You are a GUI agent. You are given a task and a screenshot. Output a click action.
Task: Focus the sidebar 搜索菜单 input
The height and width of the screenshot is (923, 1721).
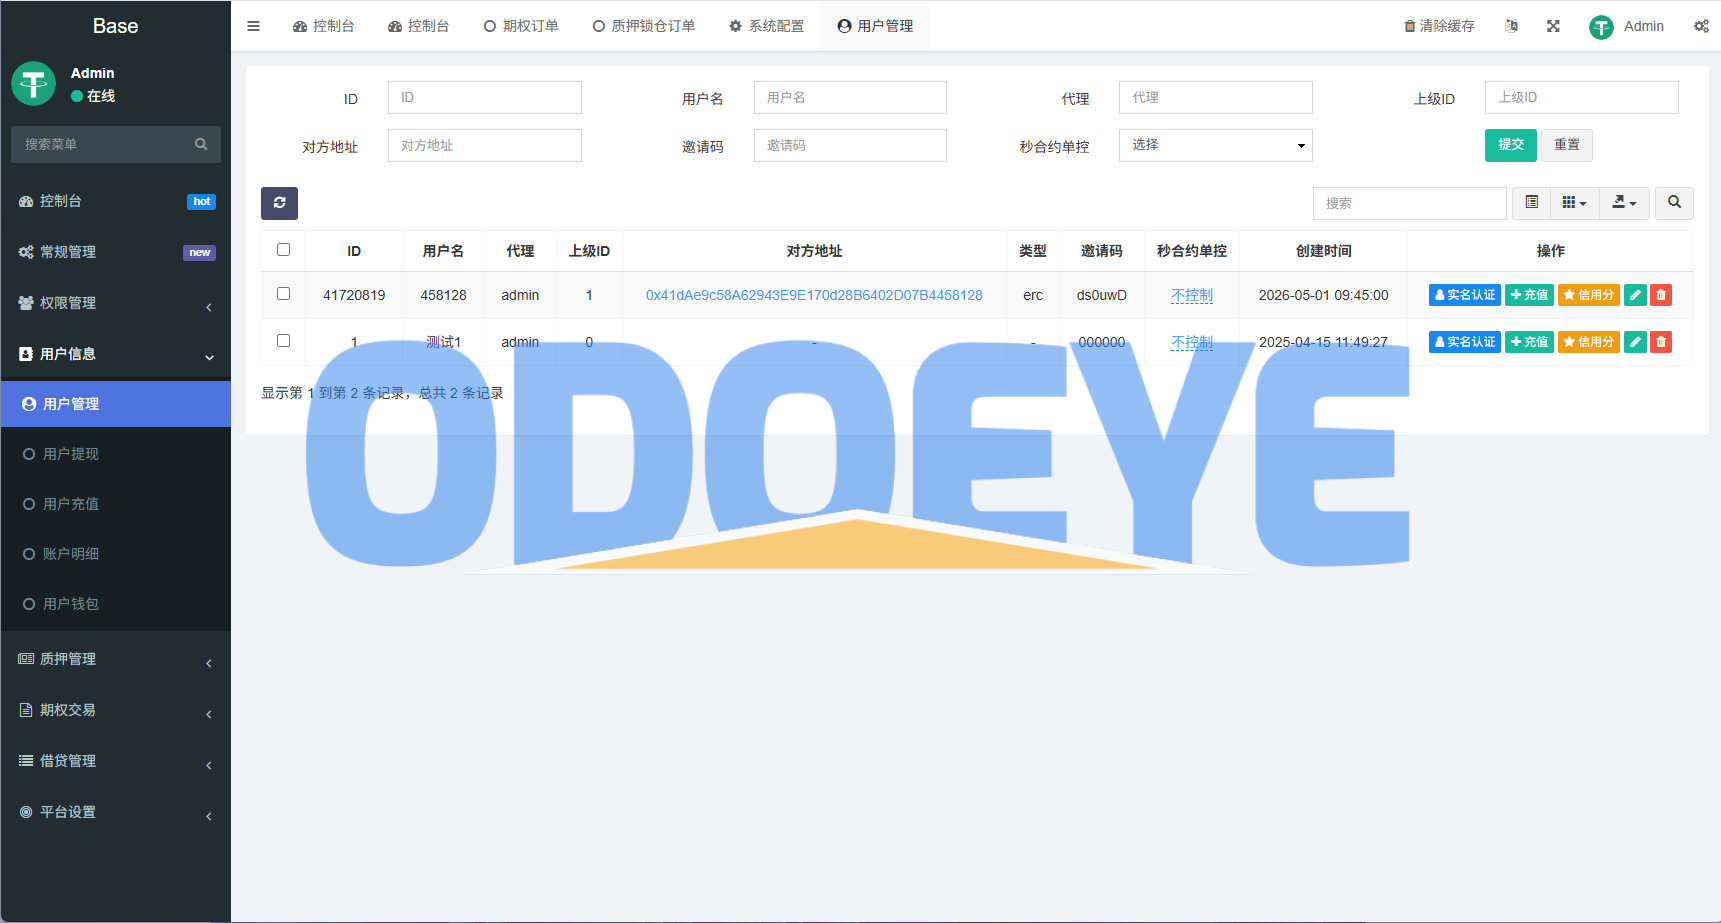point(100,144)
